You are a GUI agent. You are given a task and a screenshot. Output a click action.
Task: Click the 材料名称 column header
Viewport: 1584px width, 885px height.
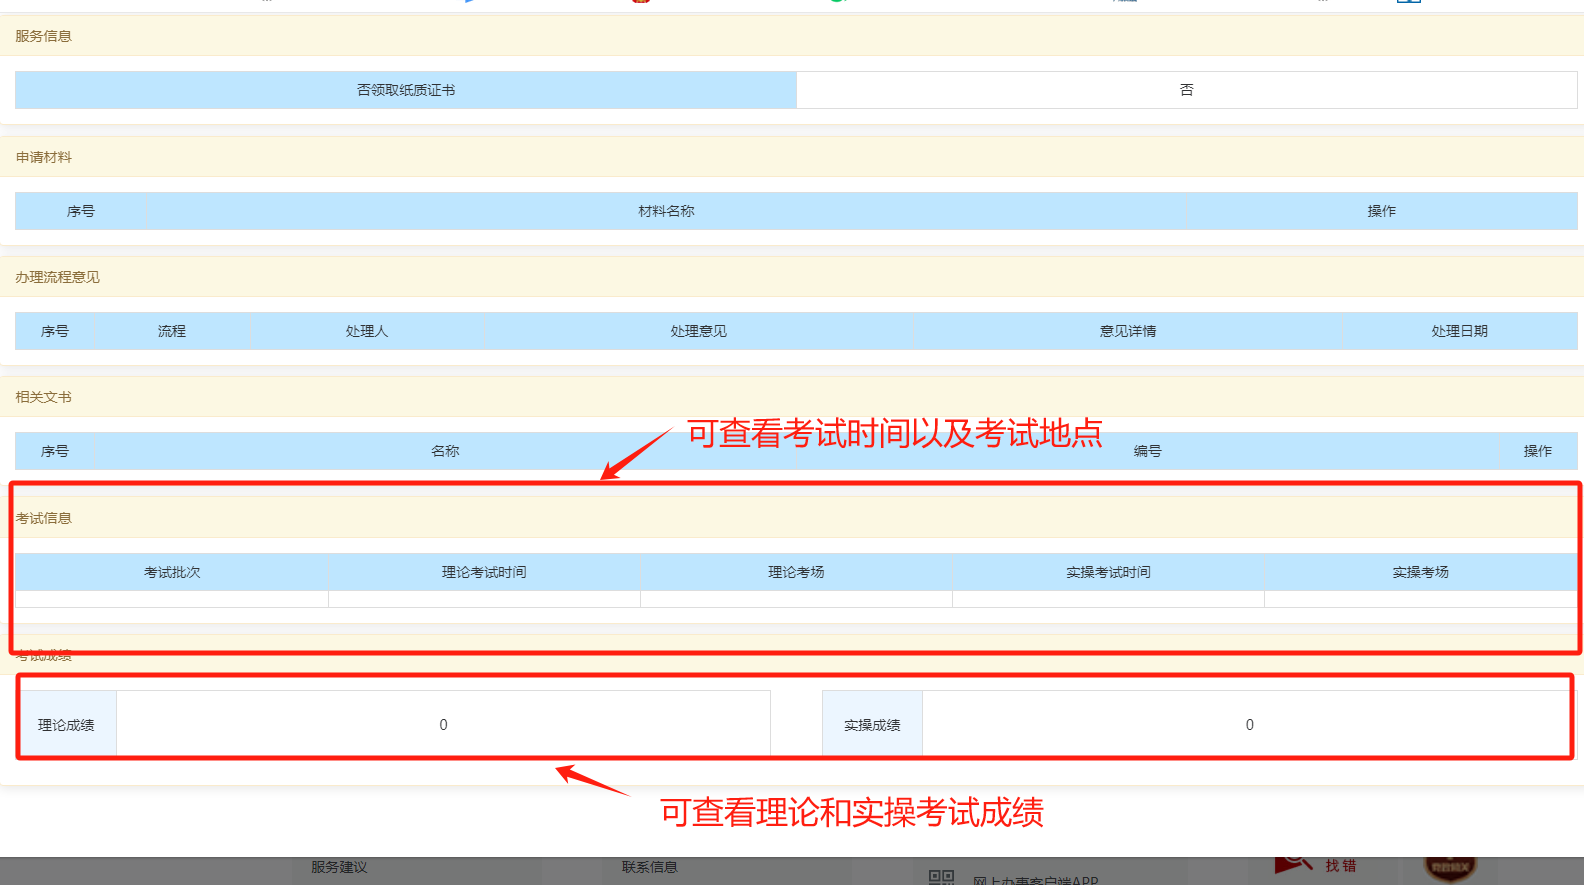click(666, 211)
